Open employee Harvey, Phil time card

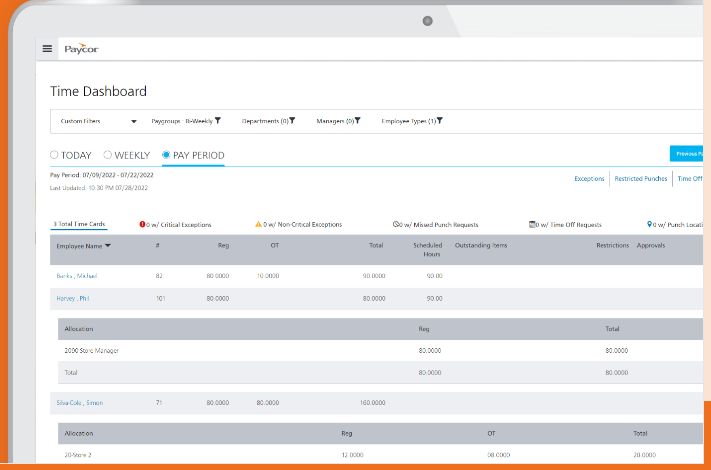tap(73, 298)
